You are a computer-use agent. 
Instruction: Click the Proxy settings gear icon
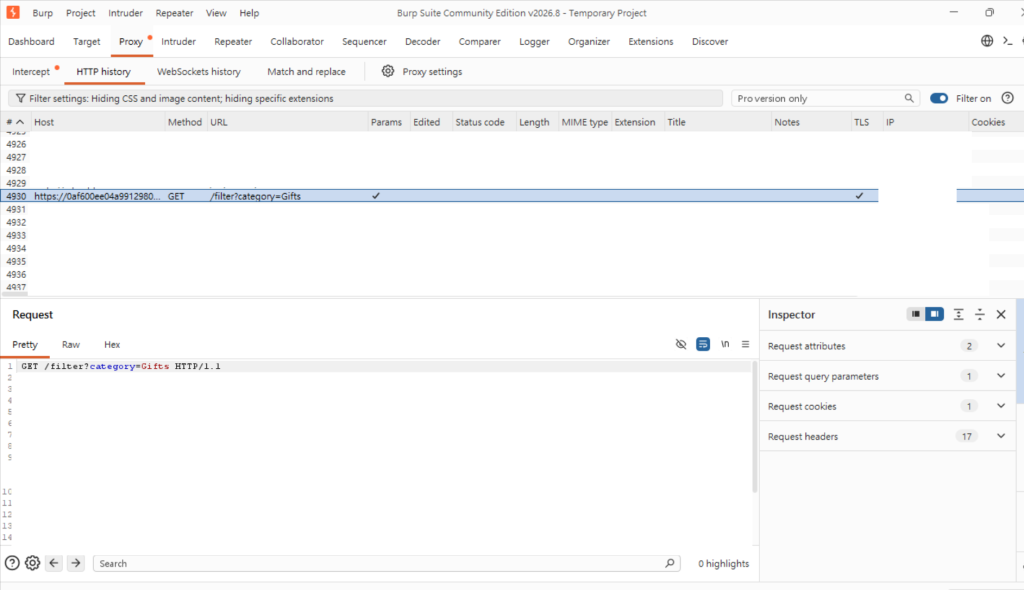(388, 71)
